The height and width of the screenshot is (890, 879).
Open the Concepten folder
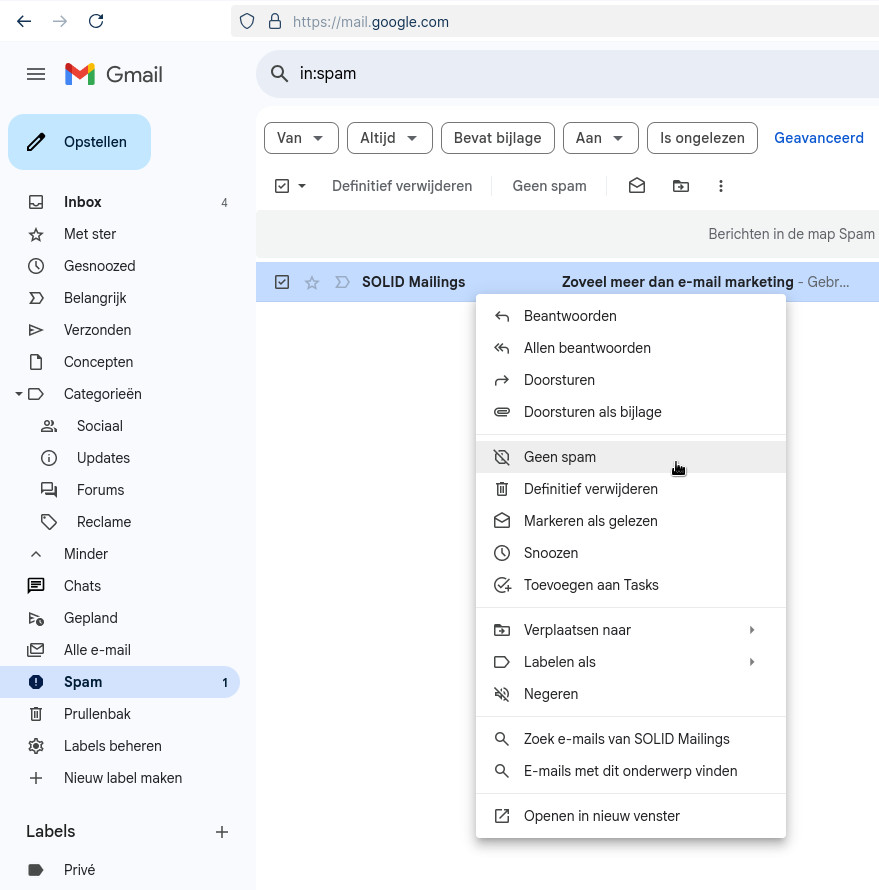click(120, 362)
